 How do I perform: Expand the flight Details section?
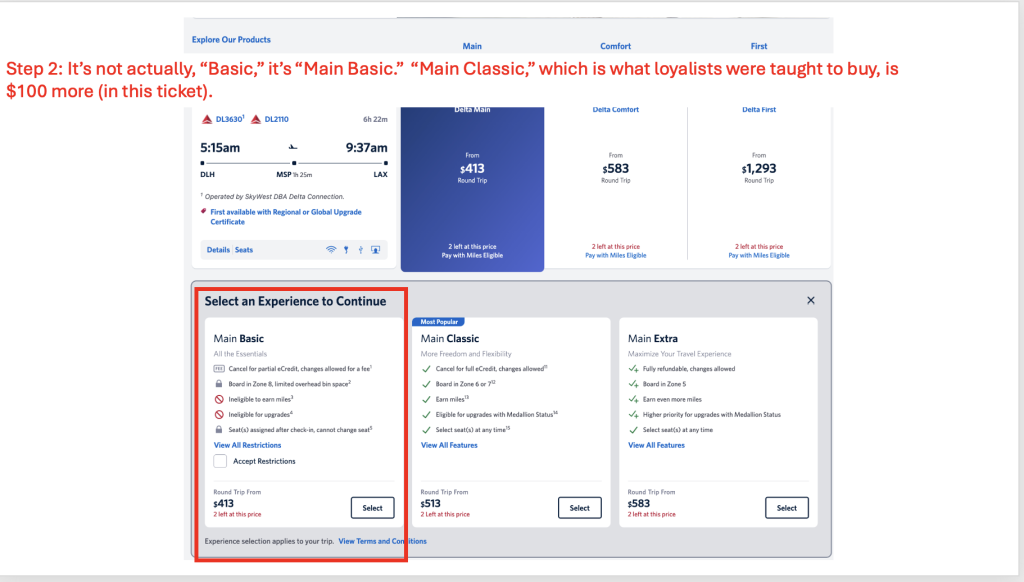coord(218,250)
